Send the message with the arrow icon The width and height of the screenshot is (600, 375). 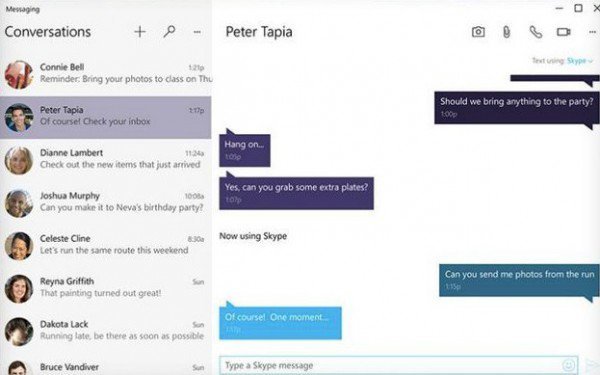(592, 365)
